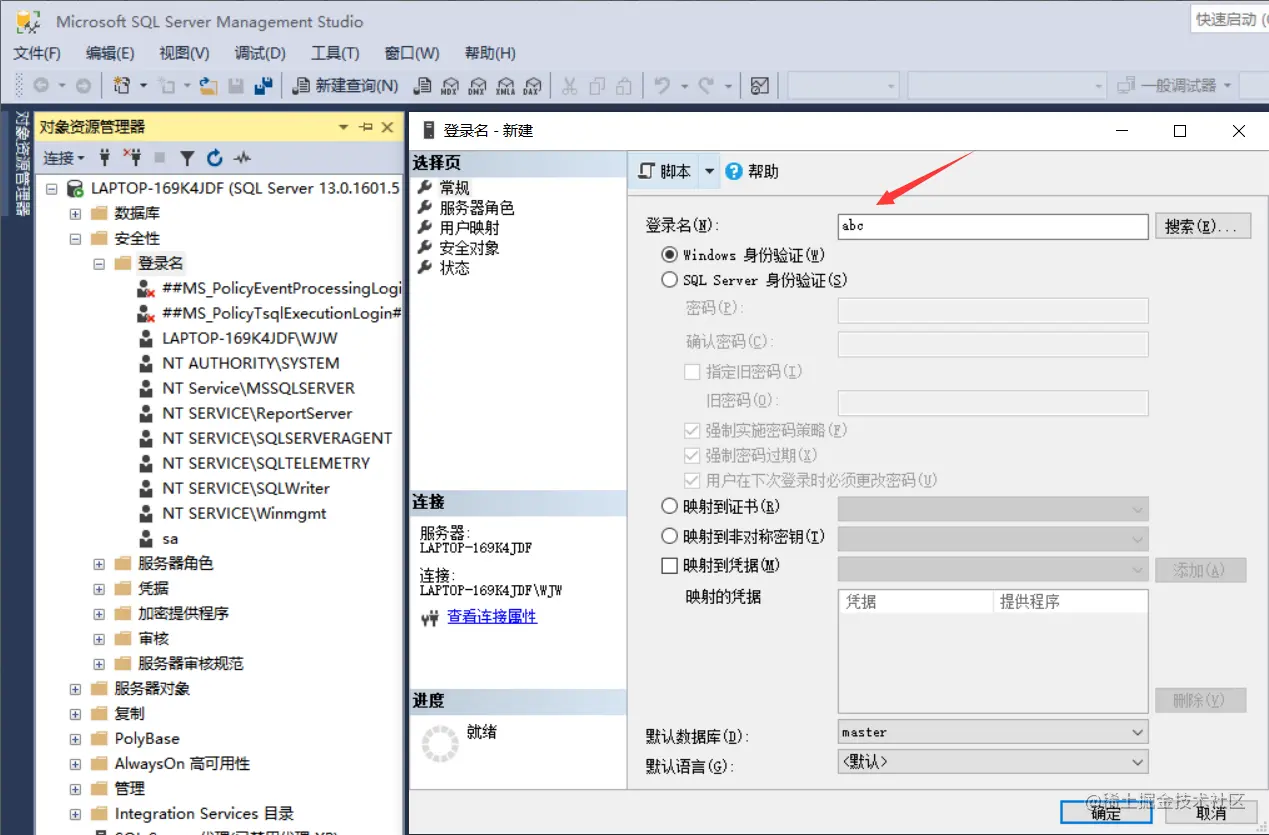Select LAPTOP-169K4JDF\WJW login
This screenshot has height=835, width=1269.
[x=250, y=338]
